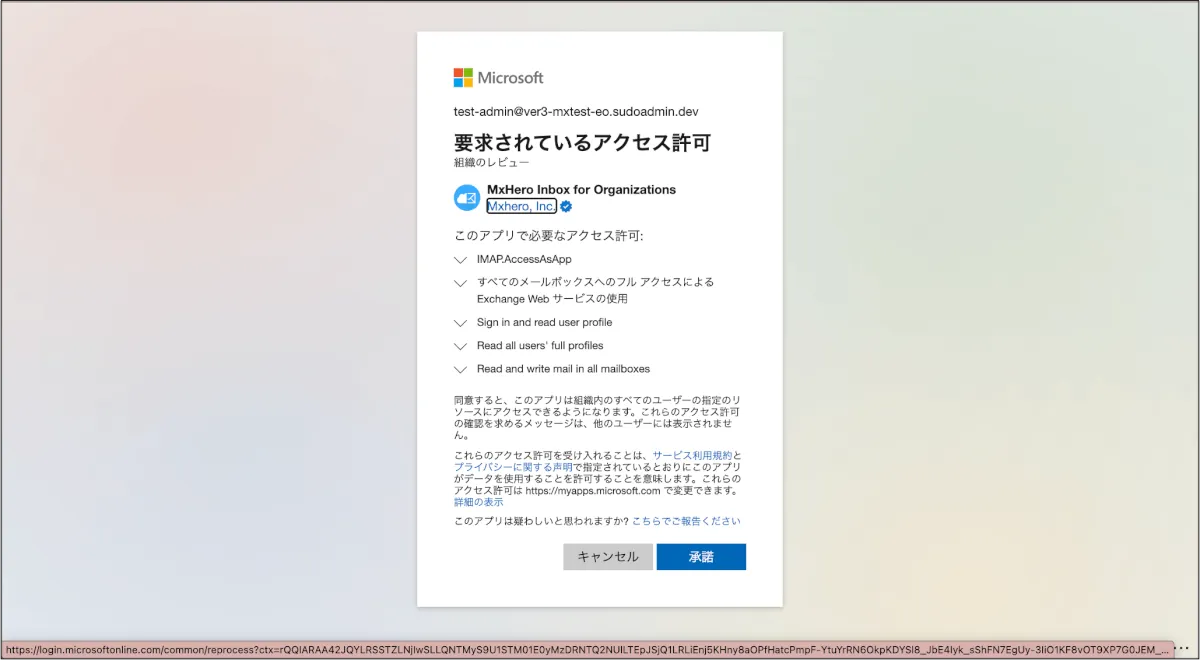Expand the IMAP.AccessAsApp permission
This screenshot has width=1200, height=660.
click(x=460, y=260)
